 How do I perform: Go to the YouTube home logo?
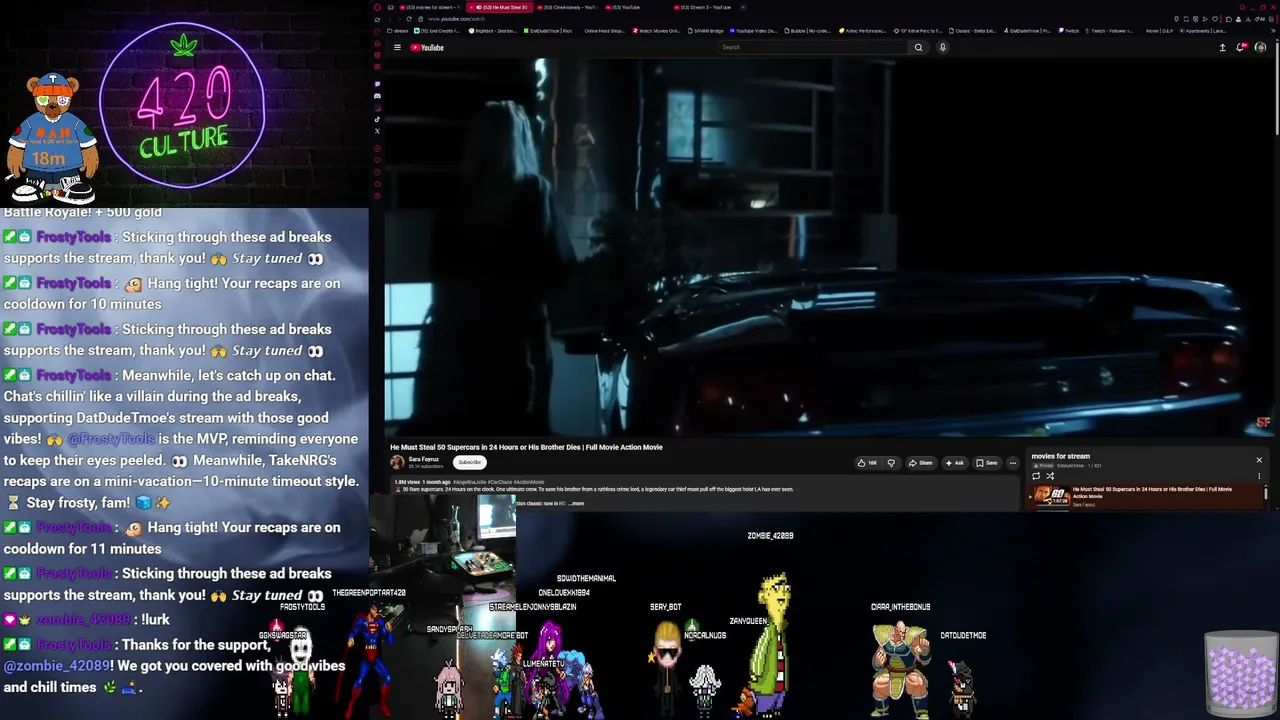[x=427, y=47]
